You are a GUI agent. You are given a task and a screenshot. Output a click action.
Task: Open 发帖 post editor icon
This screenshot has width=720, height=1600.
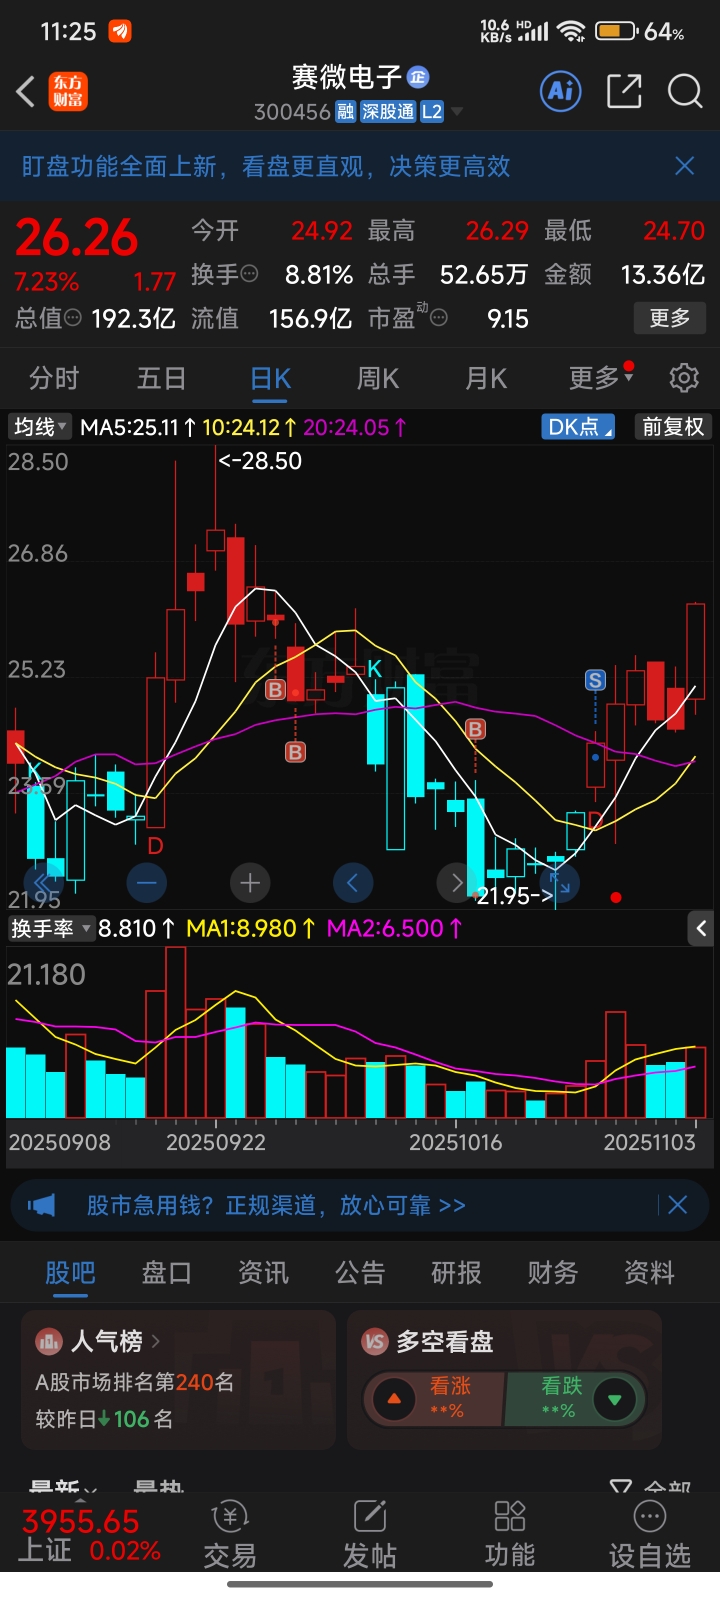coord(370,1535)
